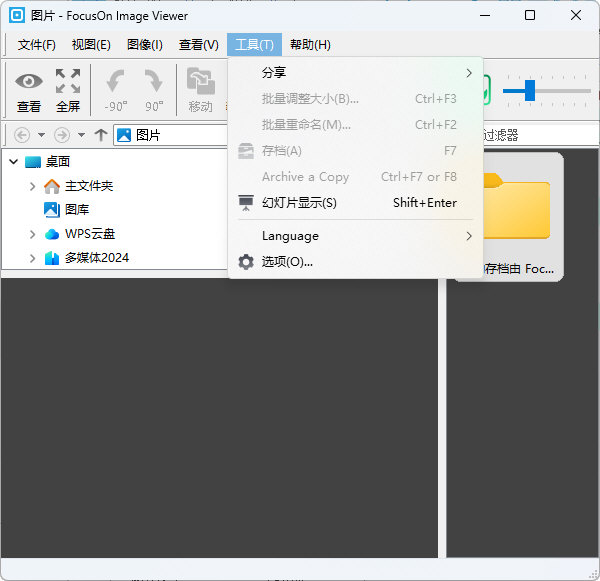Click the slideshow projector icon

(x=246, y=203)
